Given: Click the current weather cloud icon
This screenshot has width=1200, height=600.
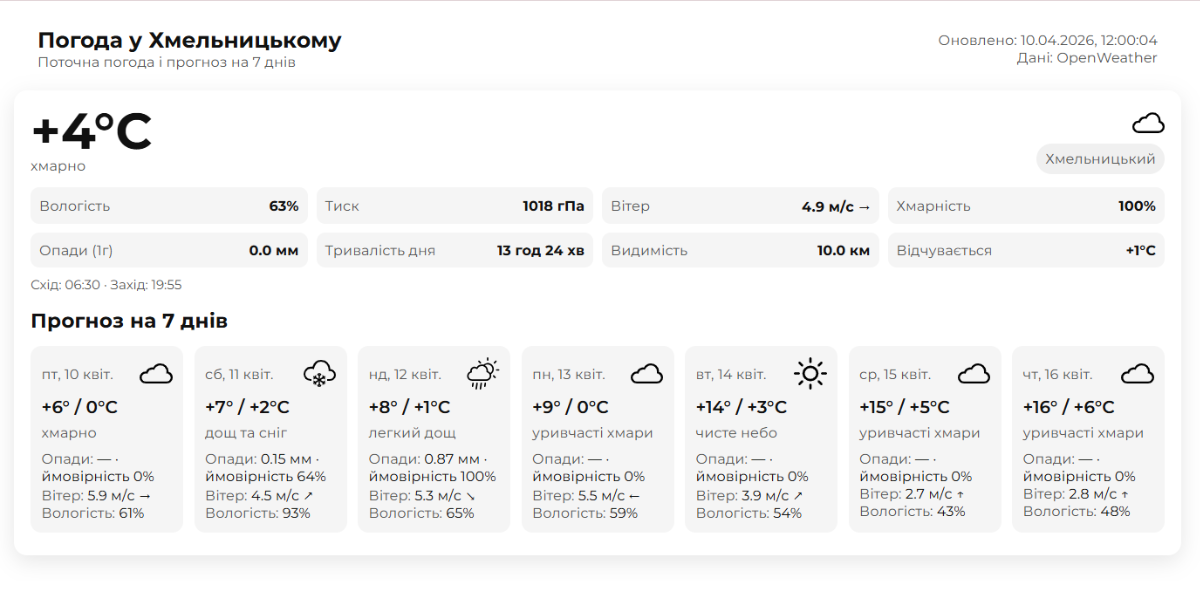Looking at the screenshot, I should [1148, 123].
